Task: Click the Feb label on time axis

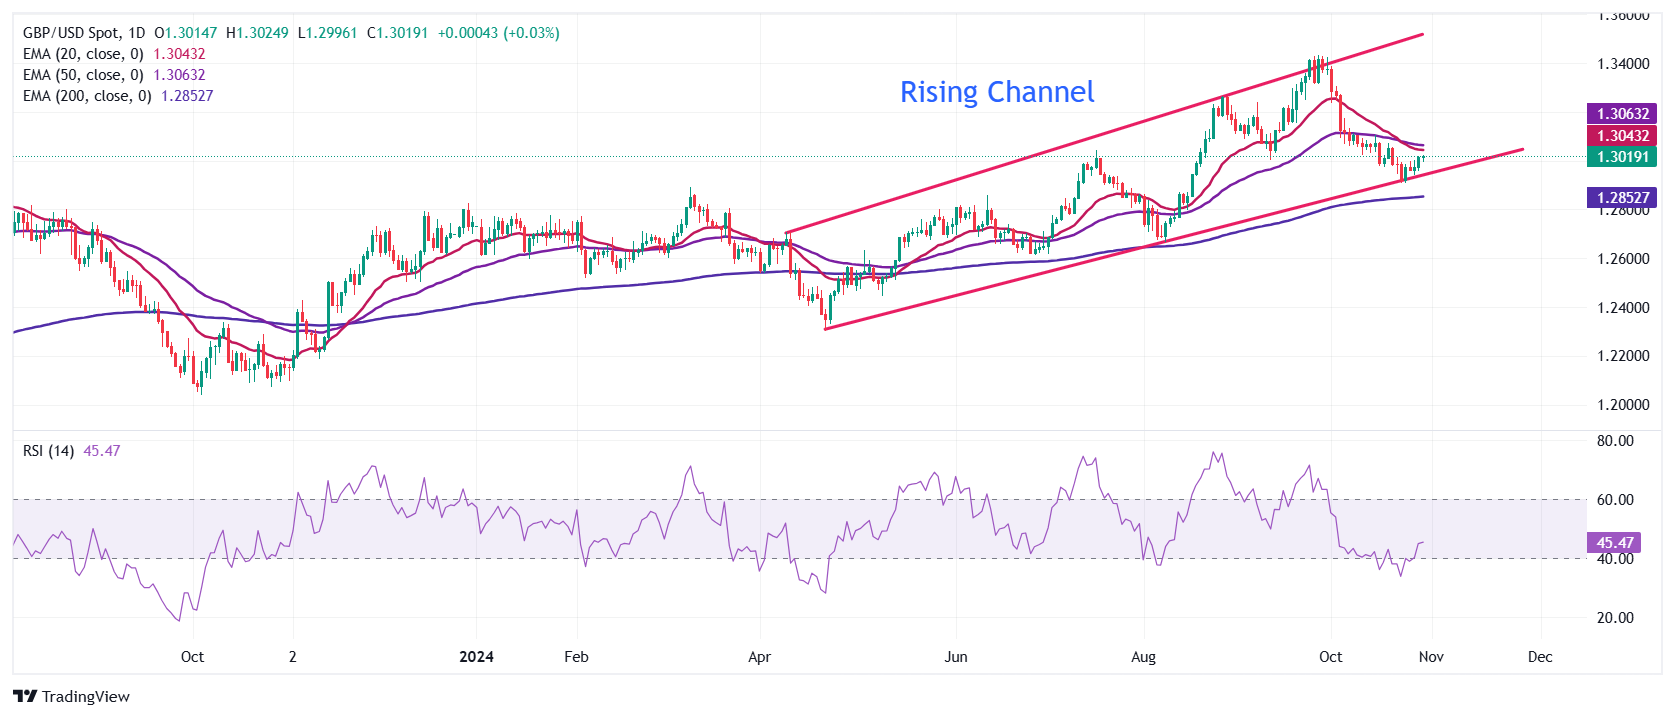Action: (576, 657)
